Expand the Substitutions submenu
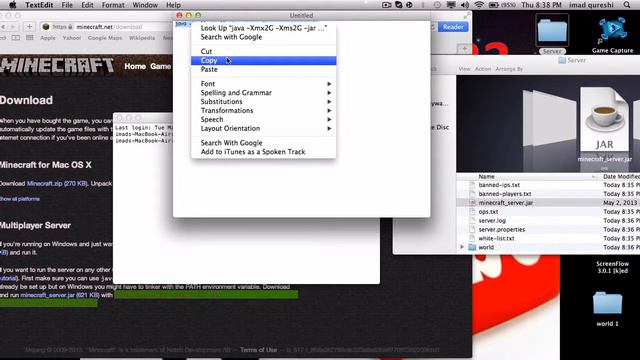 (x=263, y=102)
